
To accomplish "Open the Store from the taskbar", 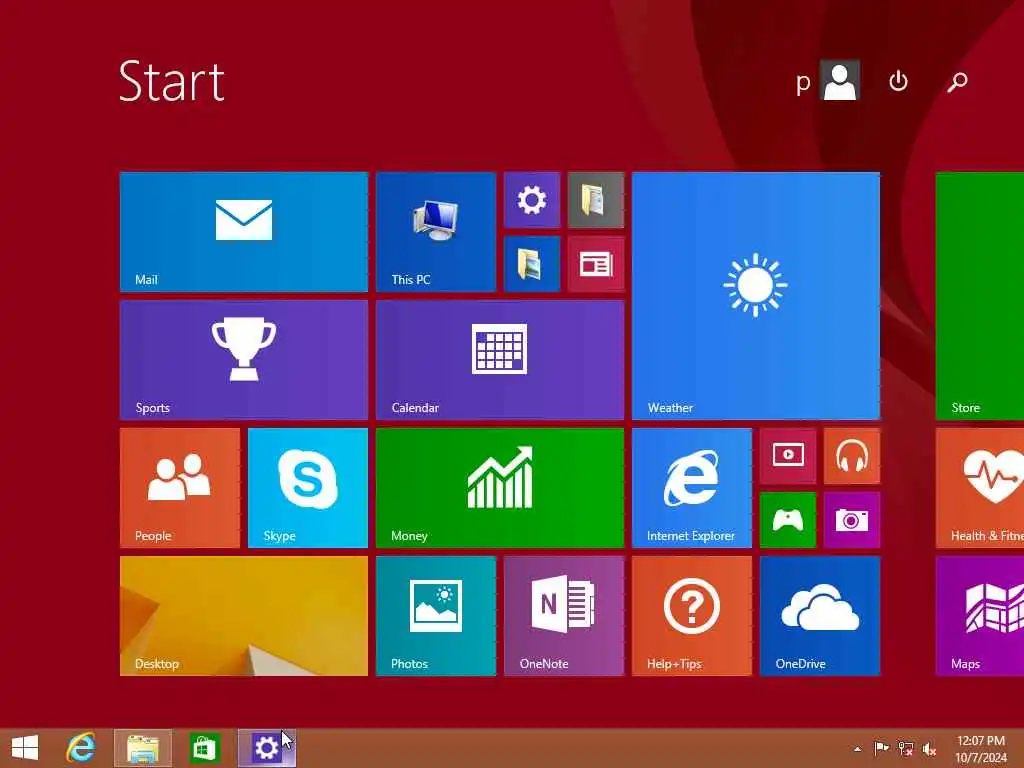I will click(x=204, y=748).
